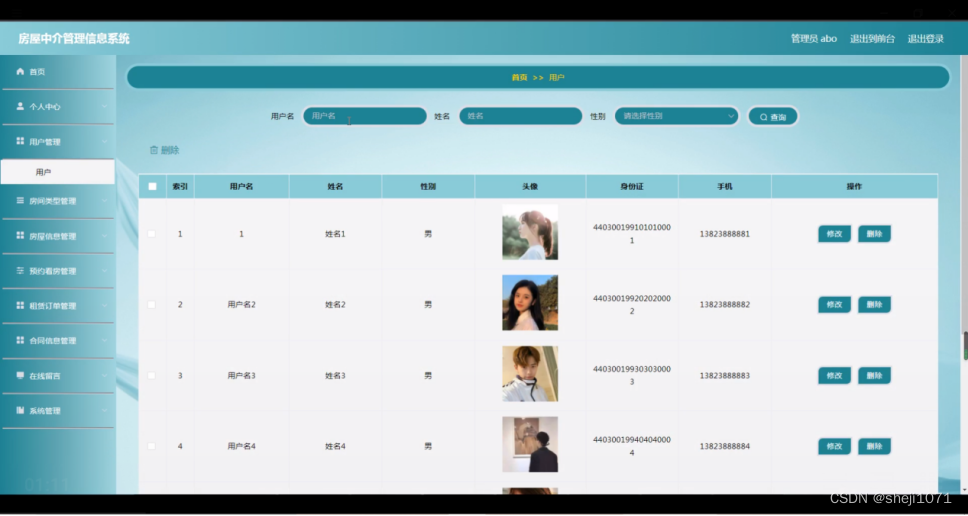The width and height of the screenshot is (968, 516).
Task: Expand the 系统管理 menu chevron
Action: coord(104,411)
